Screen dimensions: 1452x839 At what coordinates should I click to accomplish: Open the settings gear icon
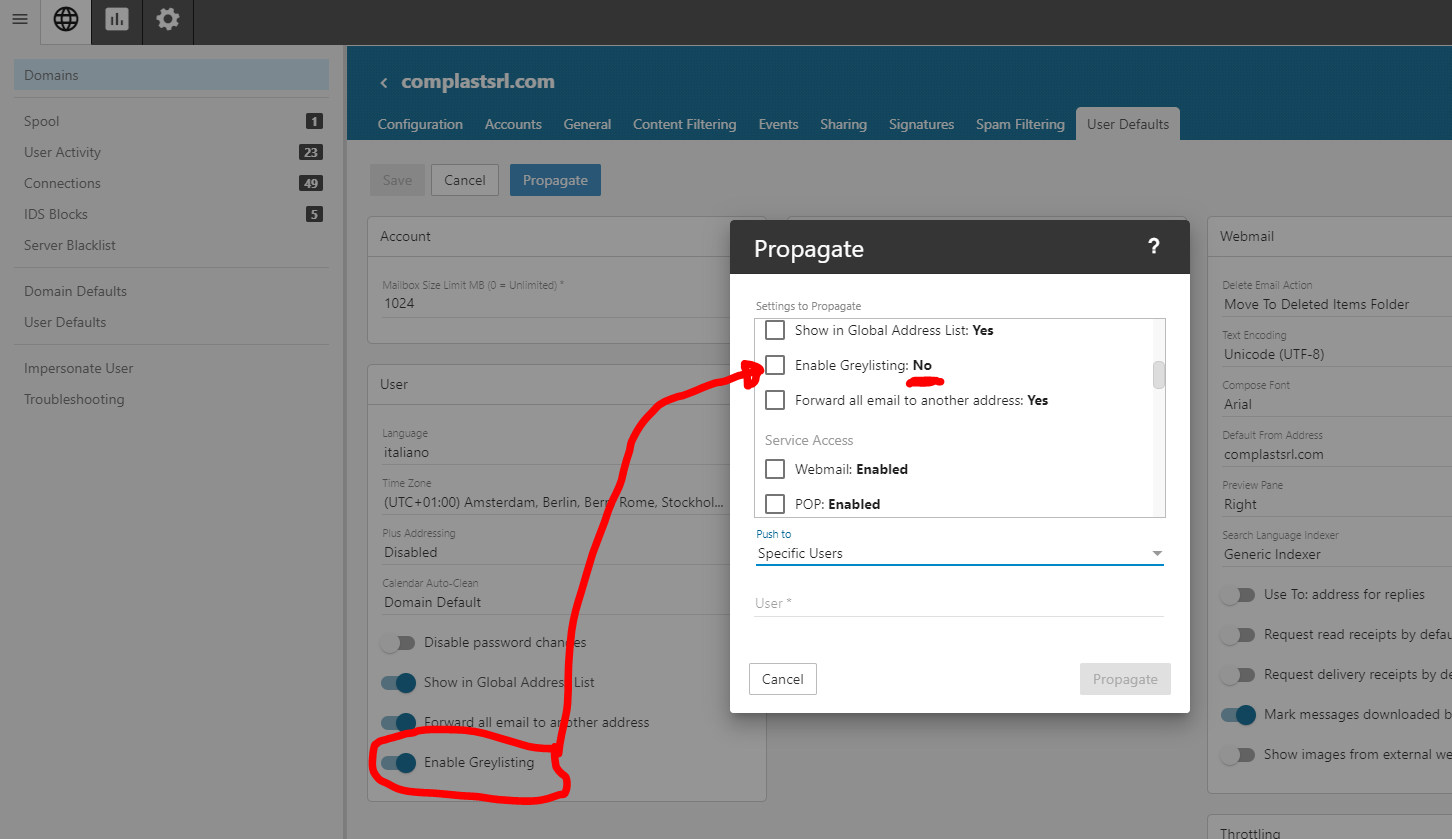click(168, 20)
